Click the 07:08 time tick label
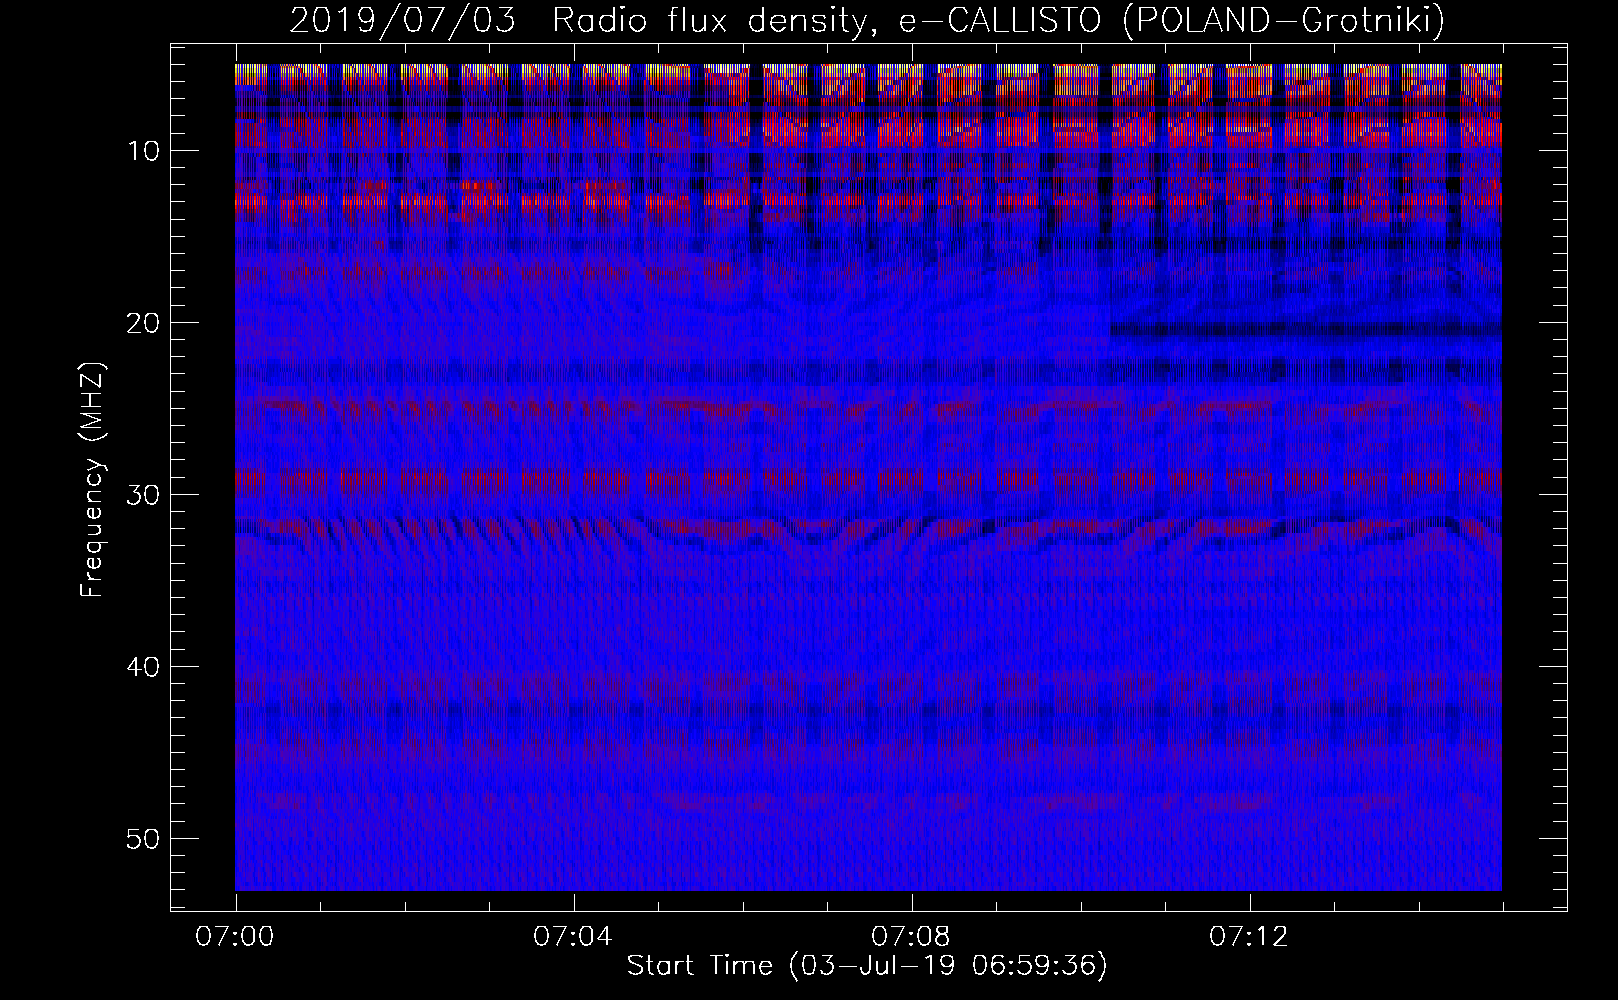 pyautogui.click(x=912, y=937)
